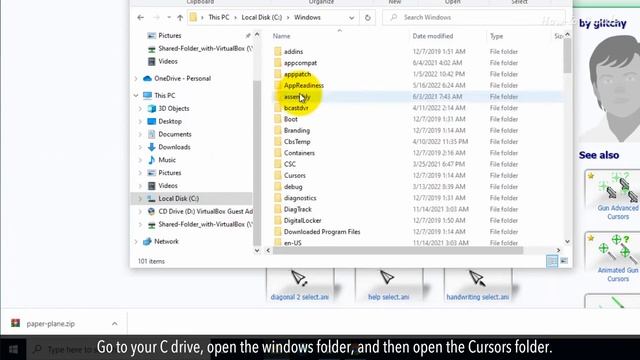
Task: Go up one folder level
Action: tap(180, 18)
